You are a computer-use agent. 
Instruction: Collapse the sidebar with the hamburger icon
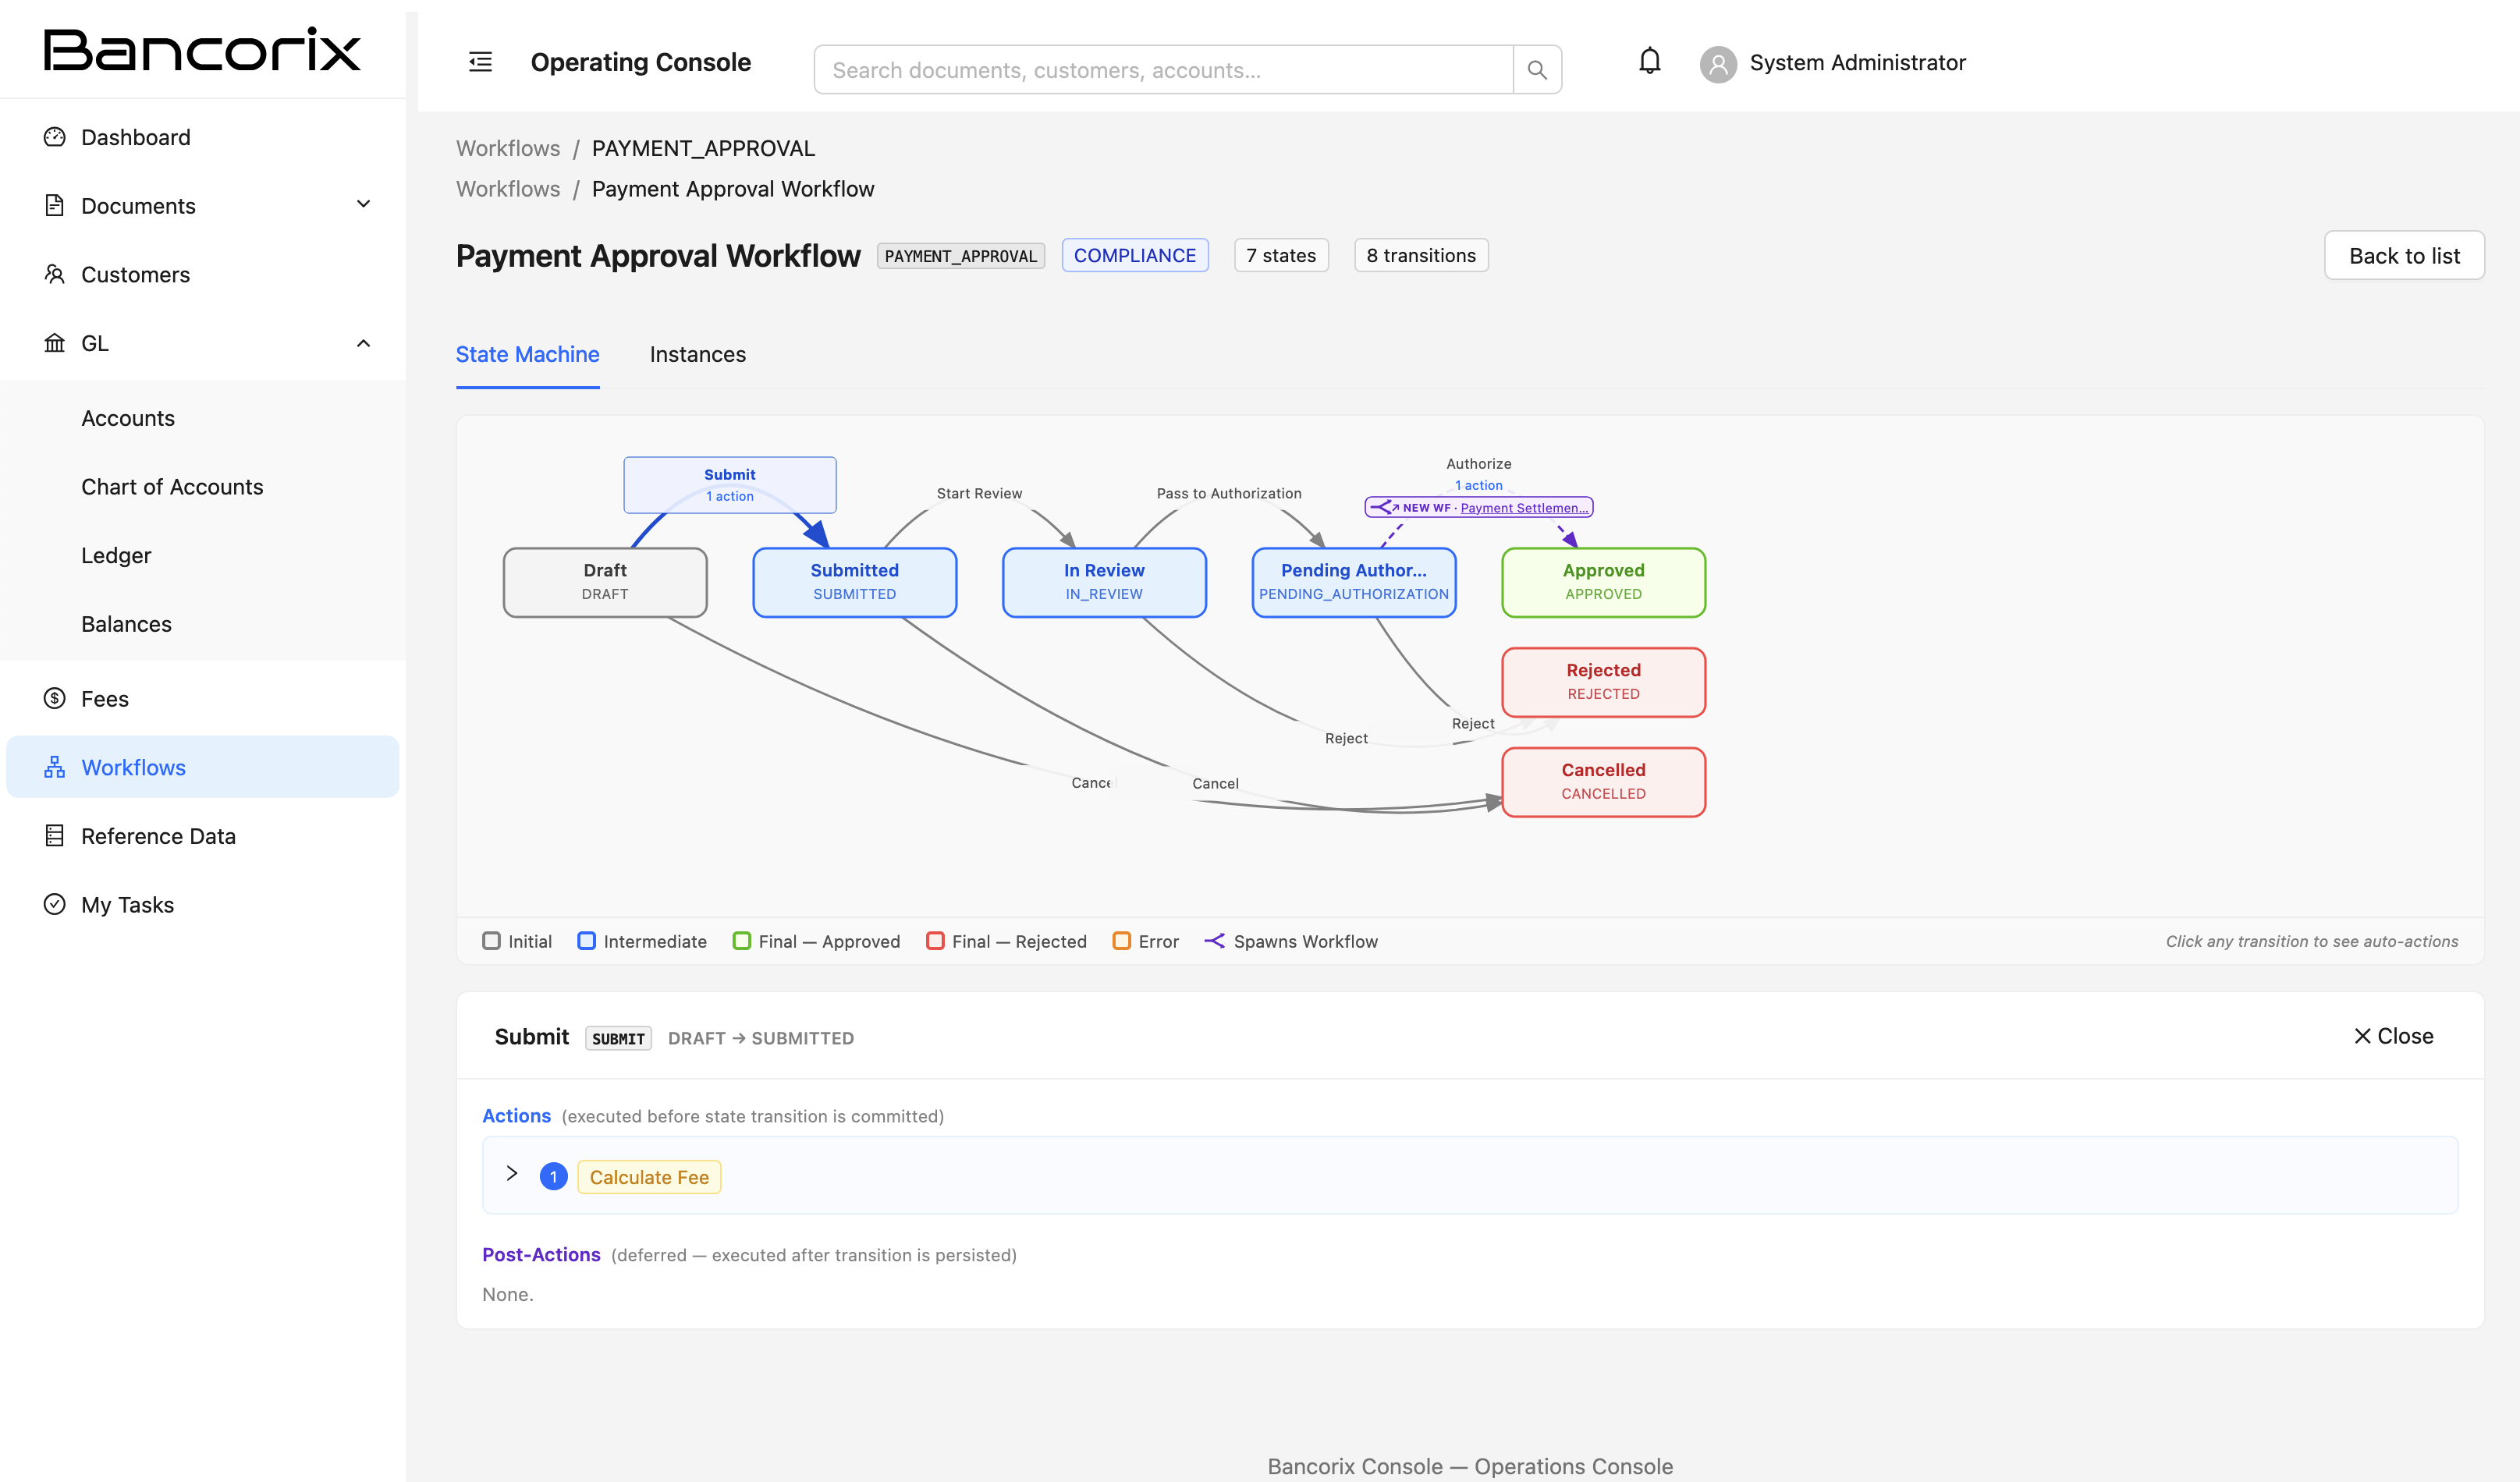480,61
